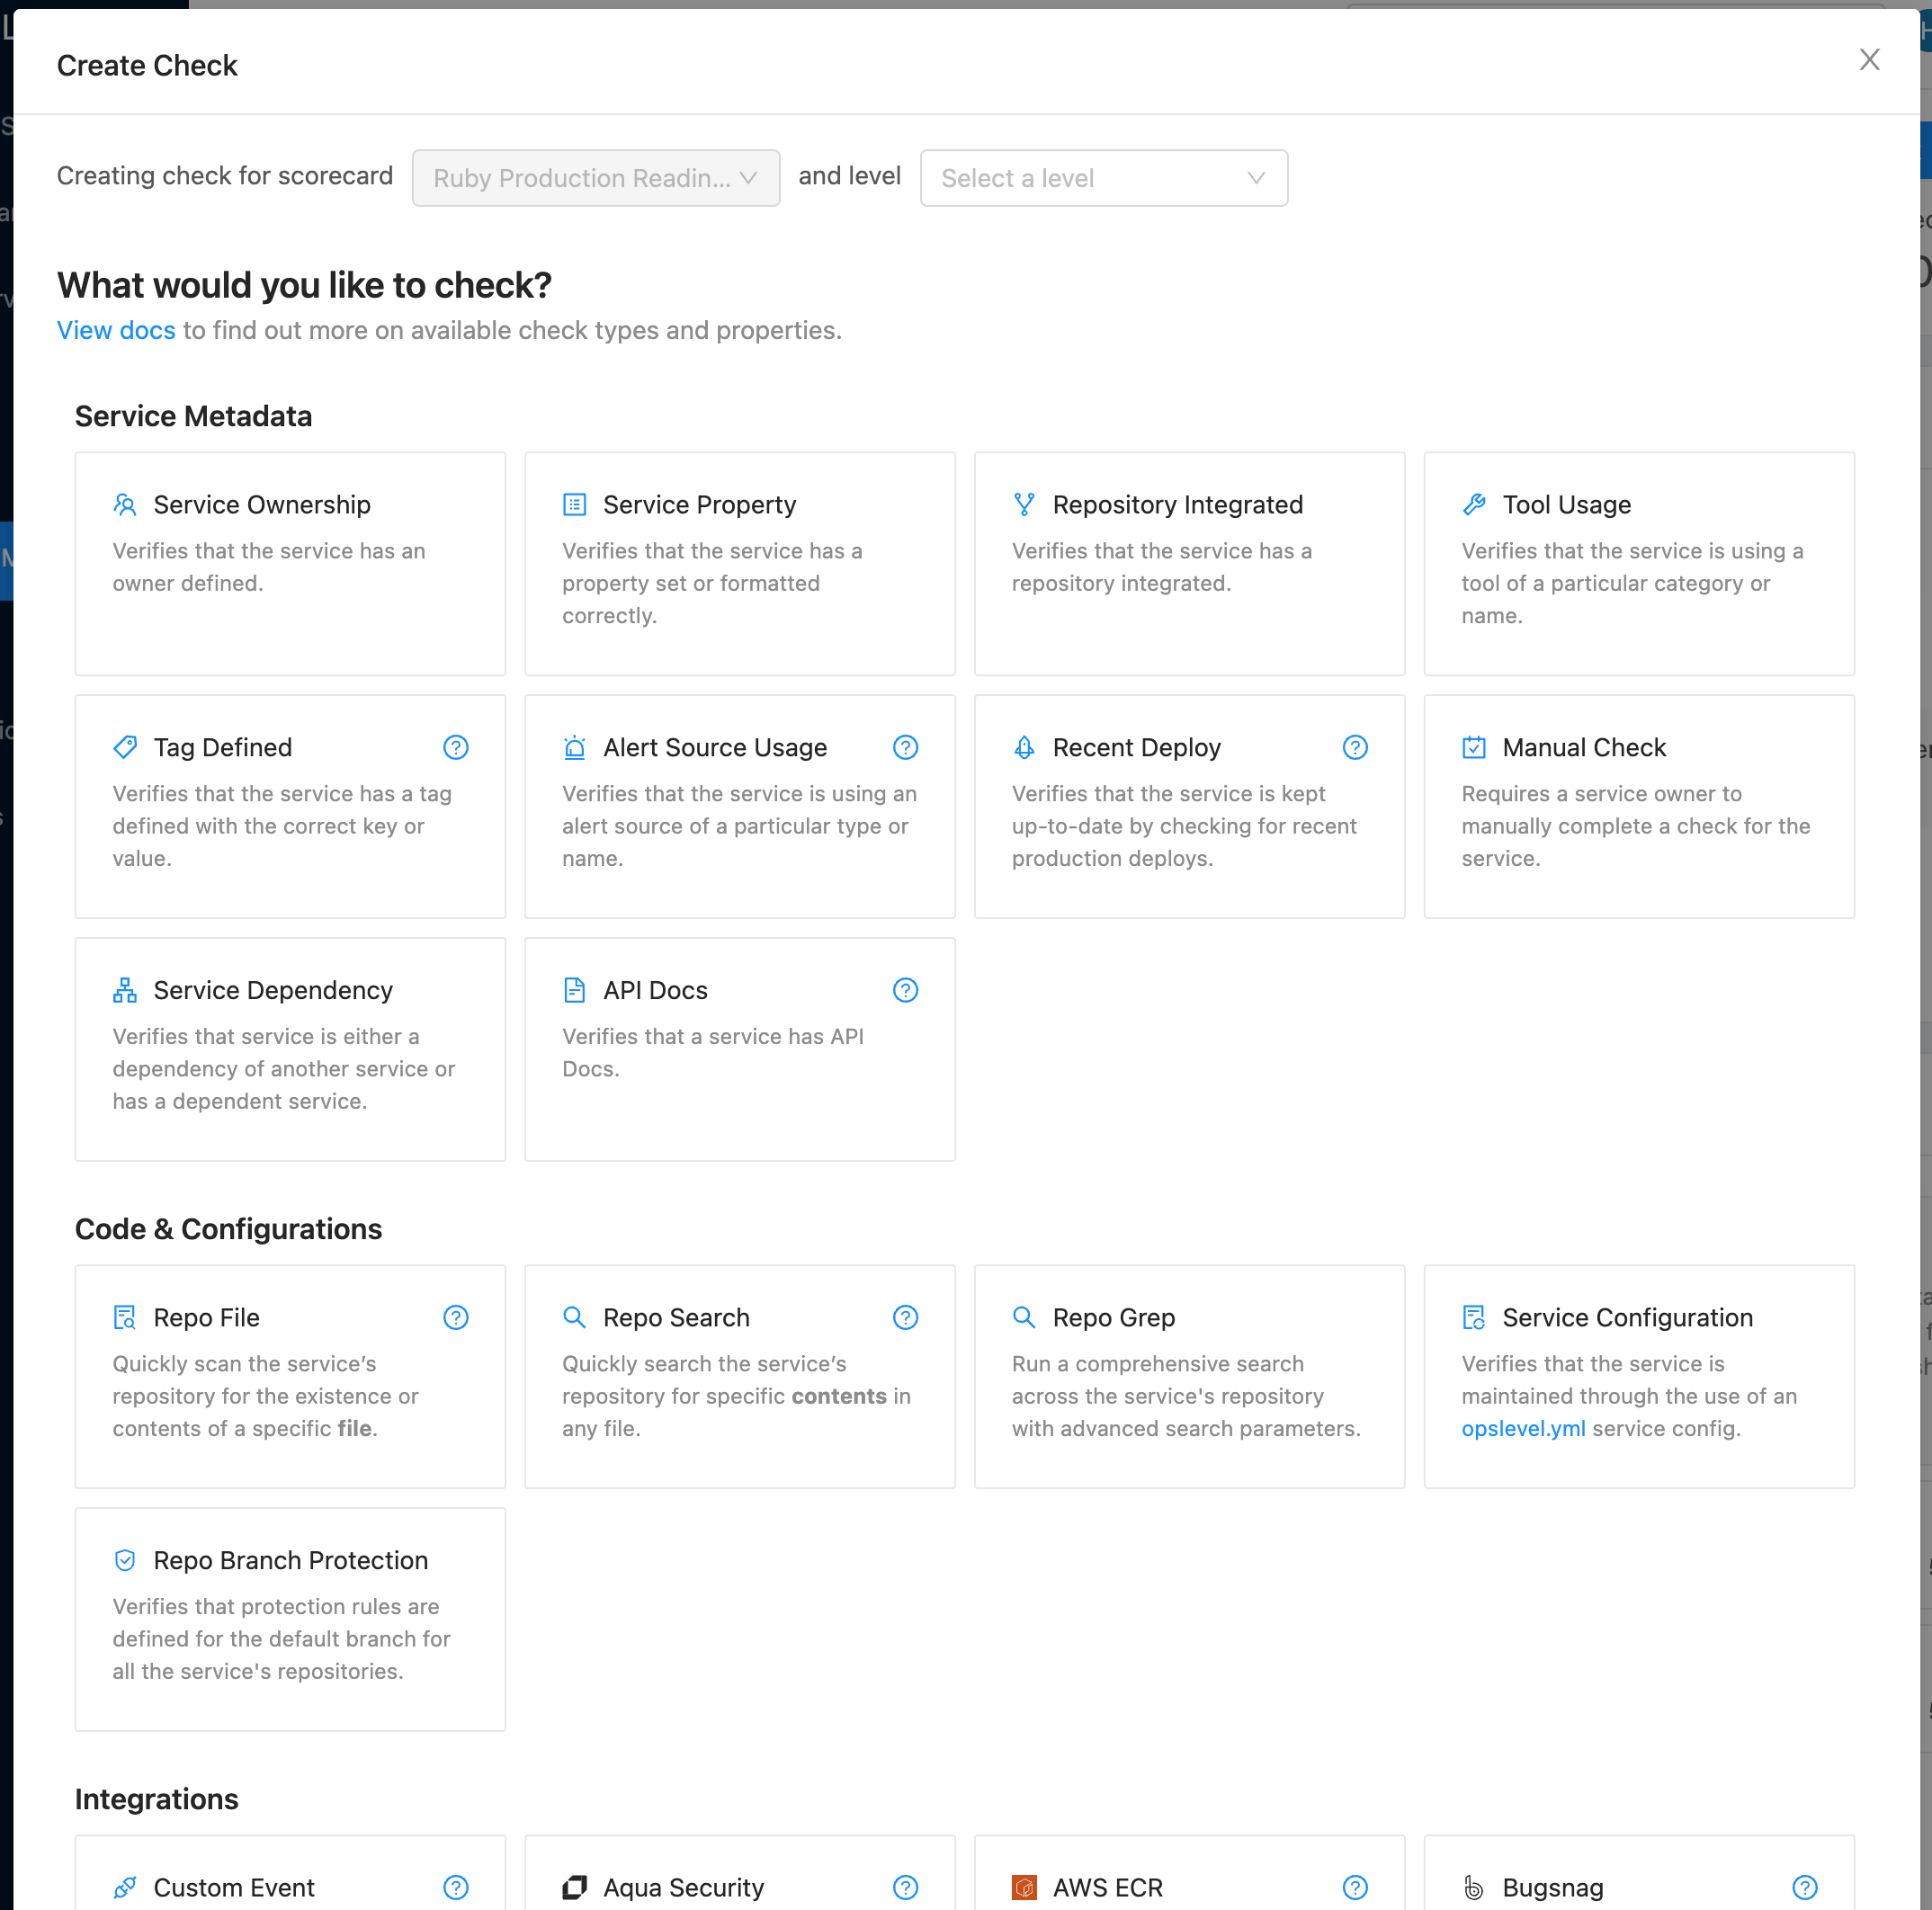
Task: Click the Alert Source Usage help icon
Action: pos(905,748)
